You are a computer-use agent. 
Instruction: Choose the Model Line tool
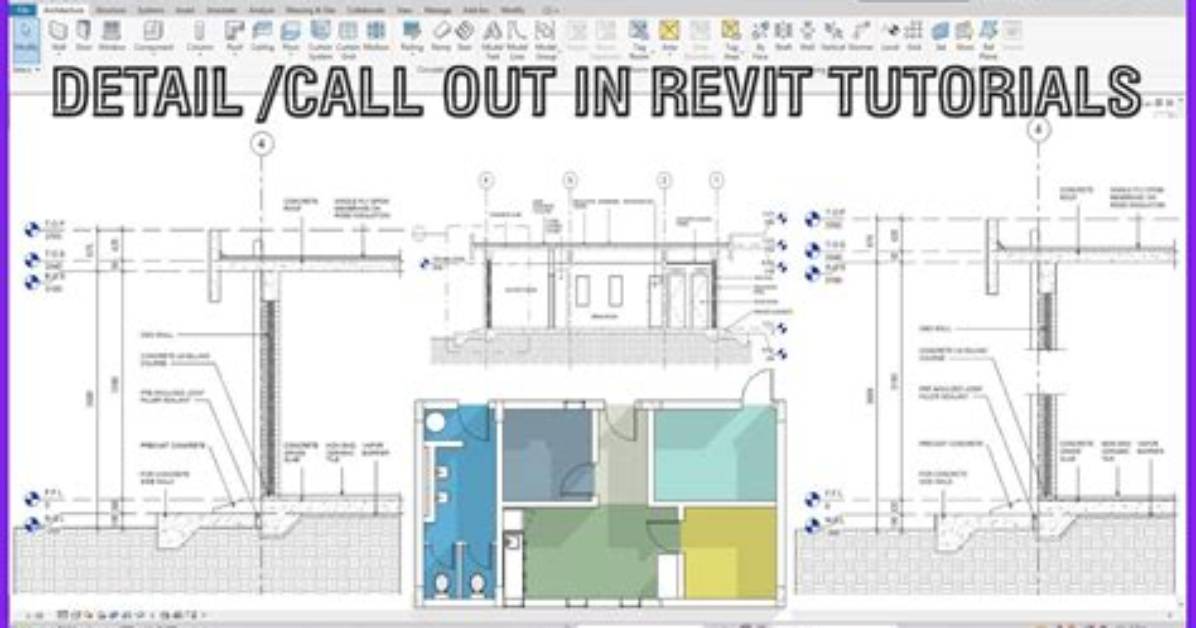click(x=517, y=38)
